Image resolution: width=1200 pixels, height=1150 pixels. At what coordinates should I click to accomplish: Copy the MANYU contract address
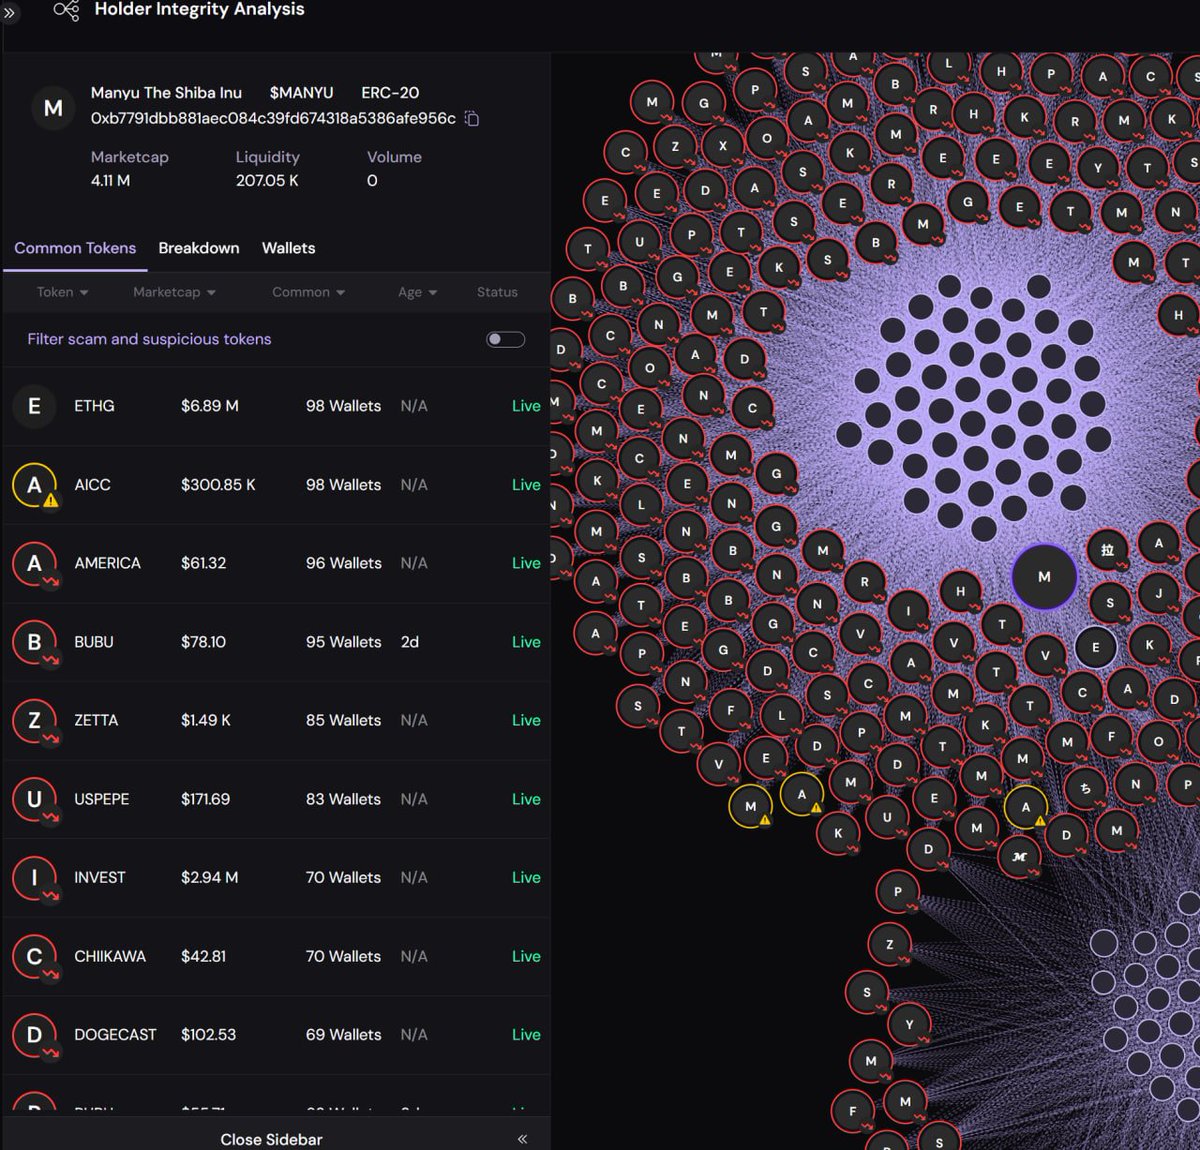coord(472,119)
